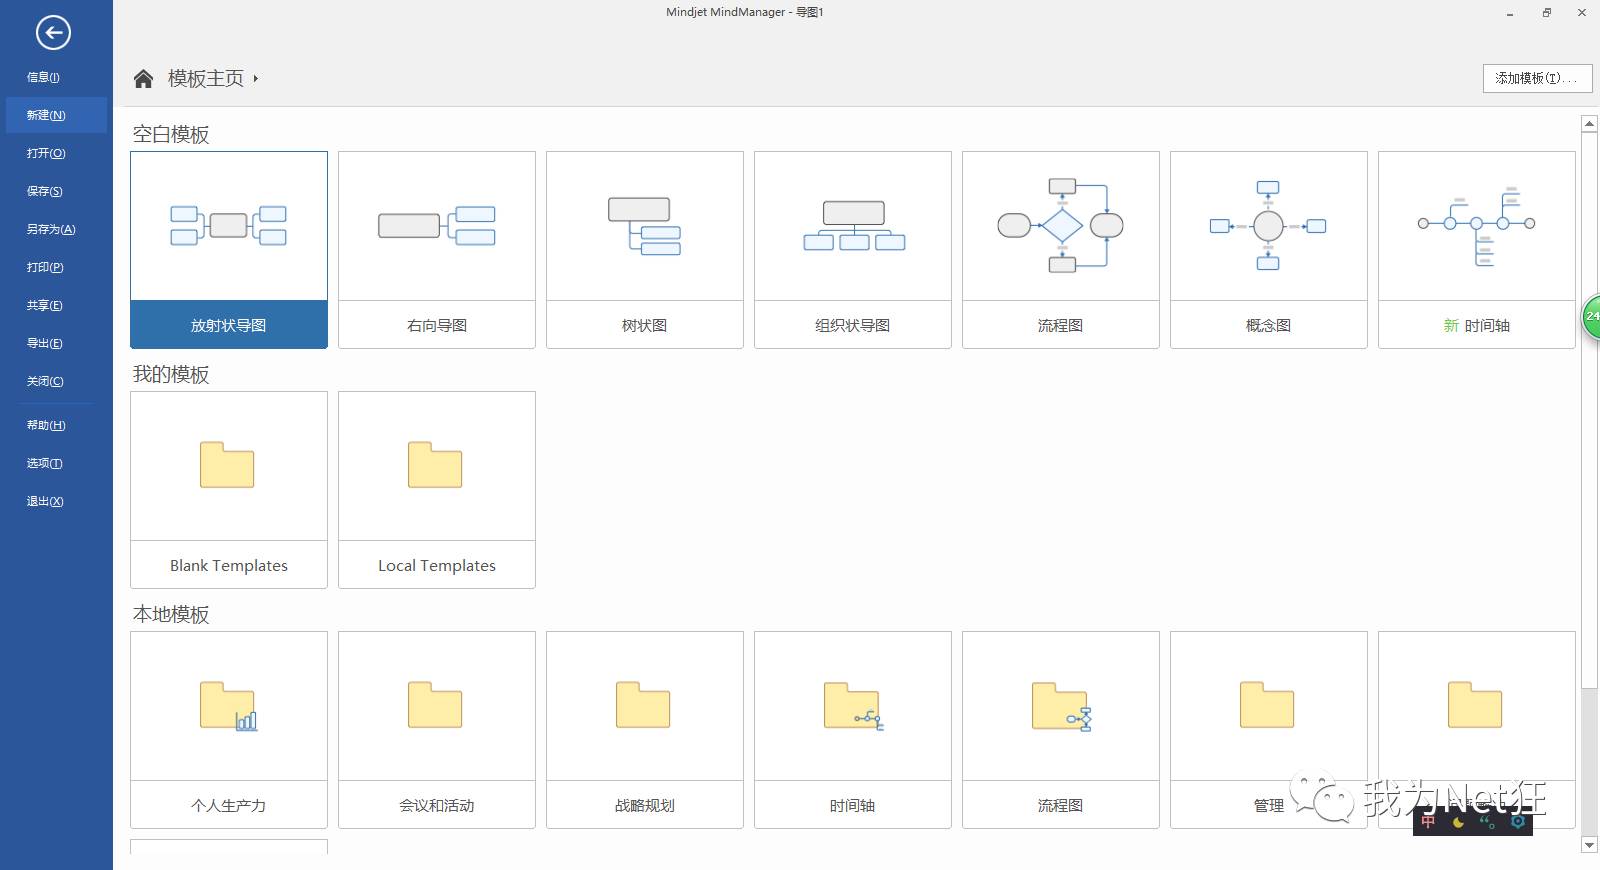Click the 树状图 label

pyautogui.click(x=644, y=325)
